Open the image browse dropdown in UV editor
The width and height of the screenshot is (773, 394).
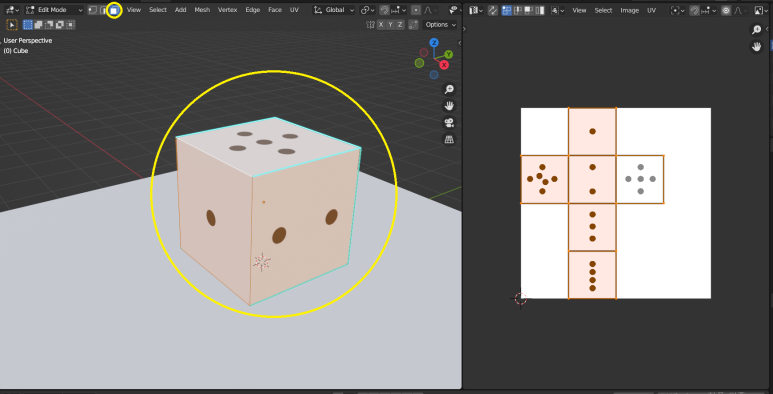tap(761, 10)
